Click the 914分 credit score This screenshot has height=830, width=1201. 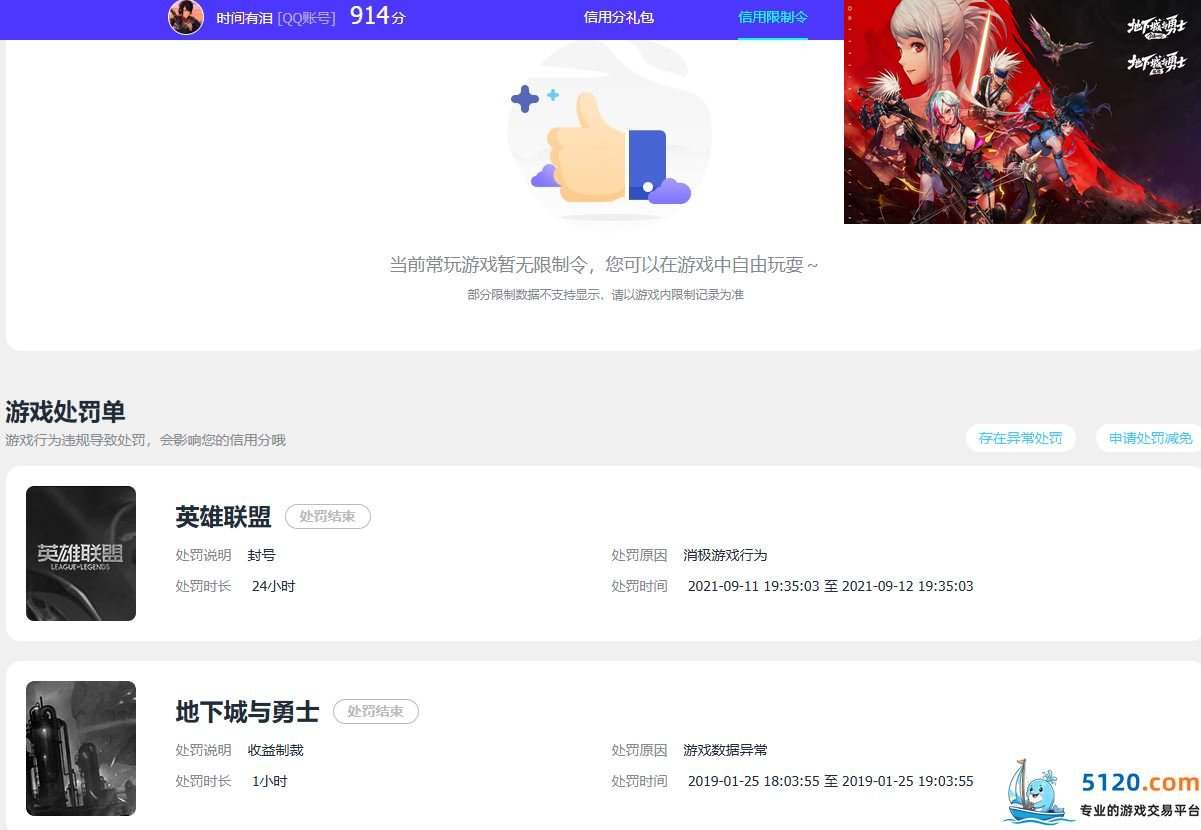377,16
